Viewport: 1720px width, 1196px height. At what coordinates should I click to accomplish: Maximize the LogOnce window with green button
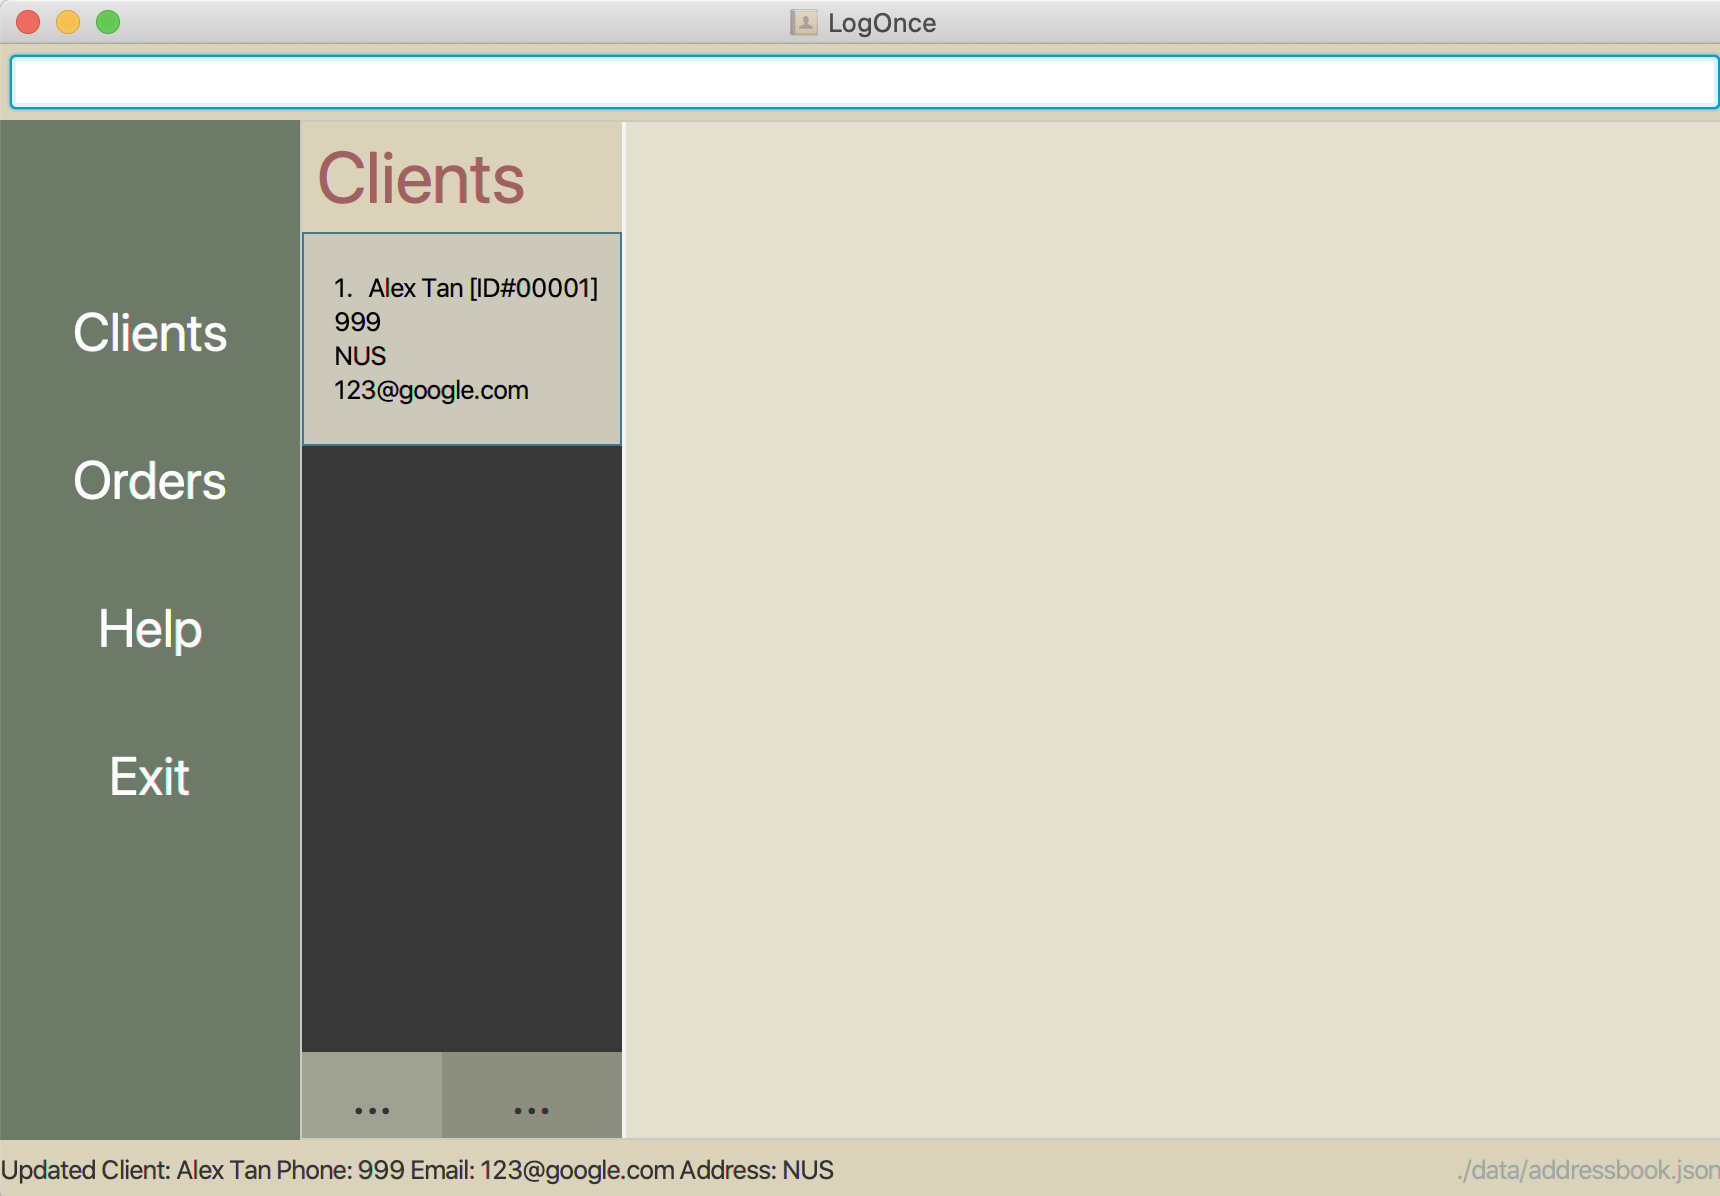pyautogui.click(x=108, y=22)
